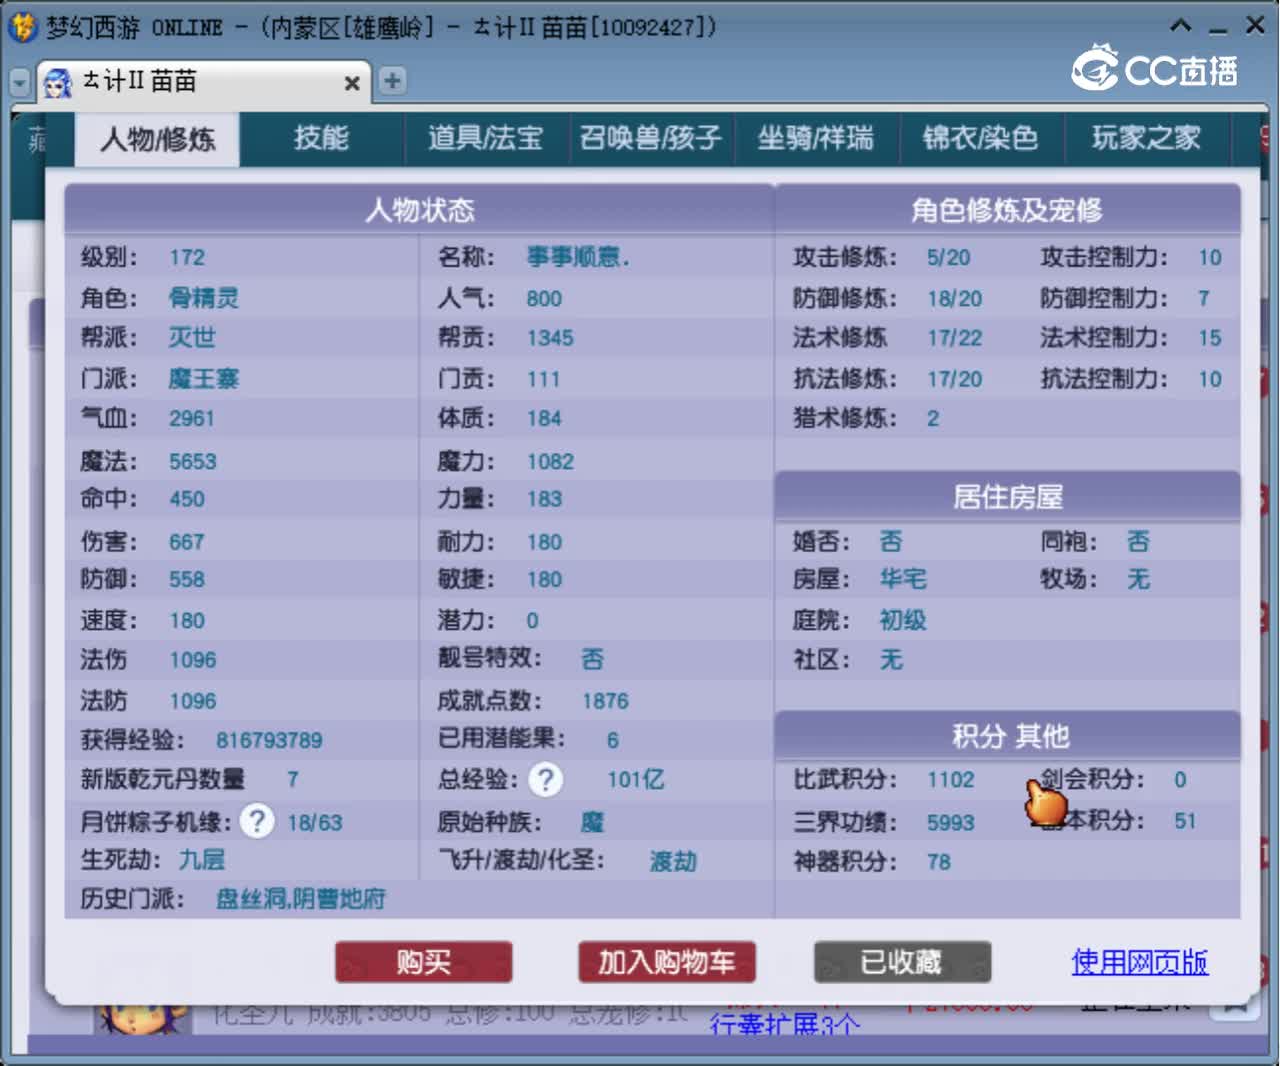Click the grey 已收藏 button
This screenshot has width=1280, height=1066.
click(x=902, y=962)
